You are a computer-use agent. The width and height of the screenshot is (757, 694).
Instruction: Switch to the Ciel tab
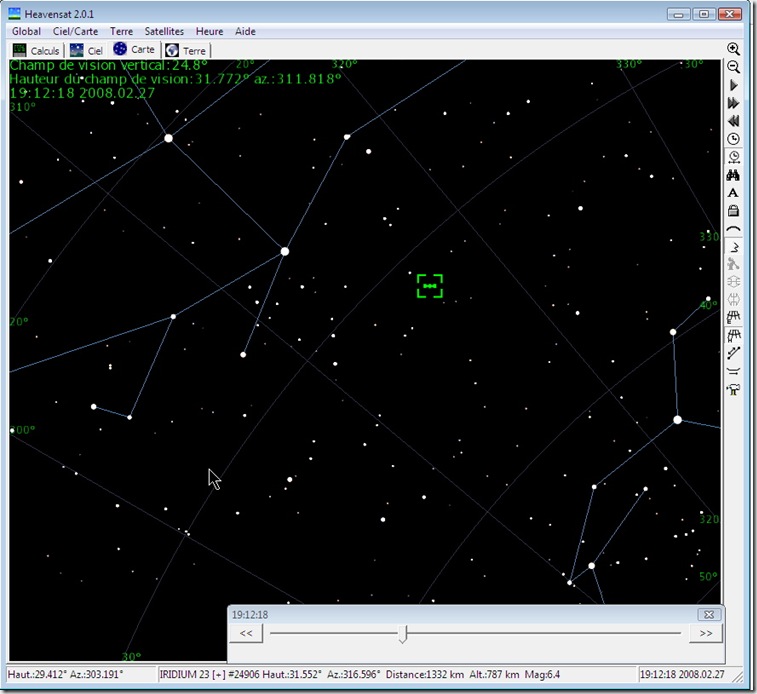tap(86, 50)
